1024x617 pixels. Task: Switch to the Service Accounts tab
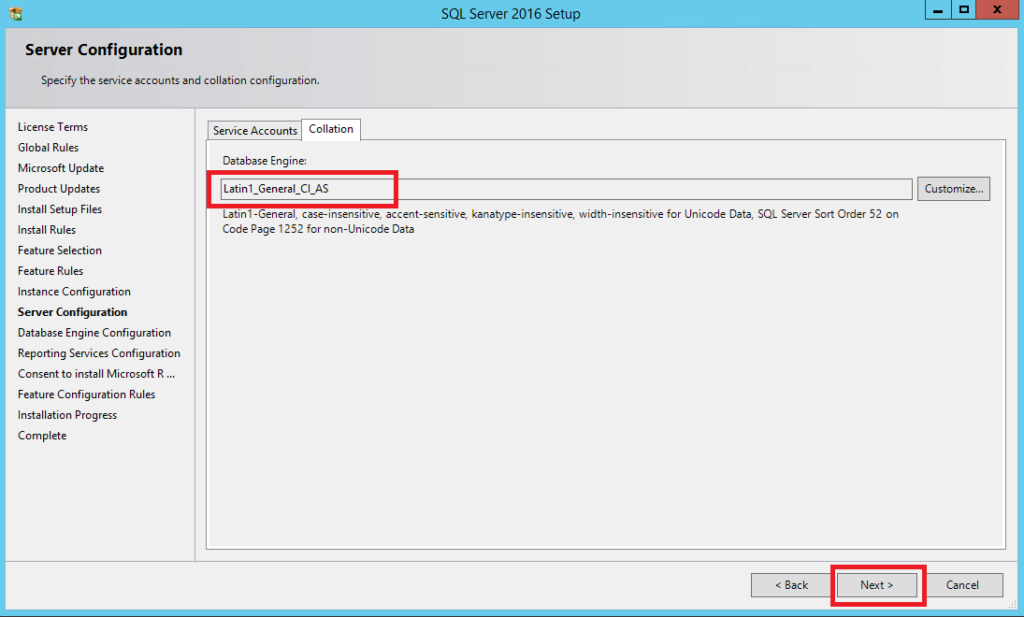(255, 131)
